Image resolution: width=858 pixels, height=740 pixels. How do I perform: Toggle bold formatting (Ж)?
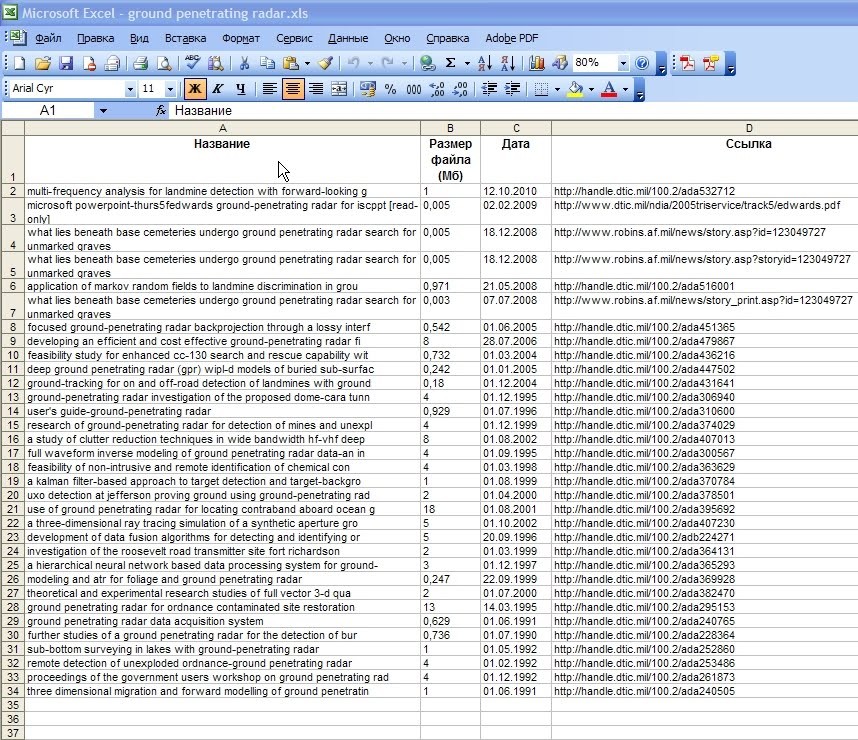195,89
